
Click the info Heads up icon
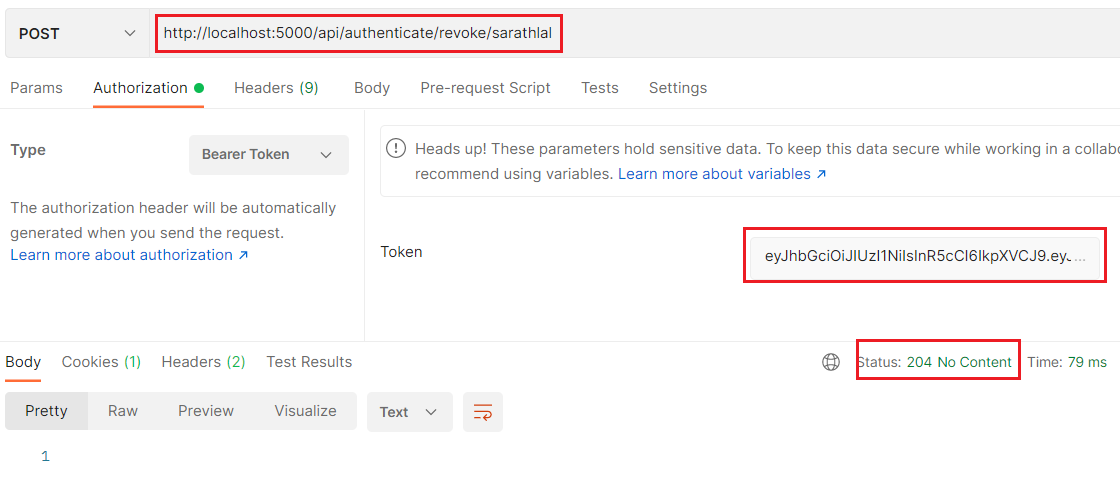click(397, 149)
